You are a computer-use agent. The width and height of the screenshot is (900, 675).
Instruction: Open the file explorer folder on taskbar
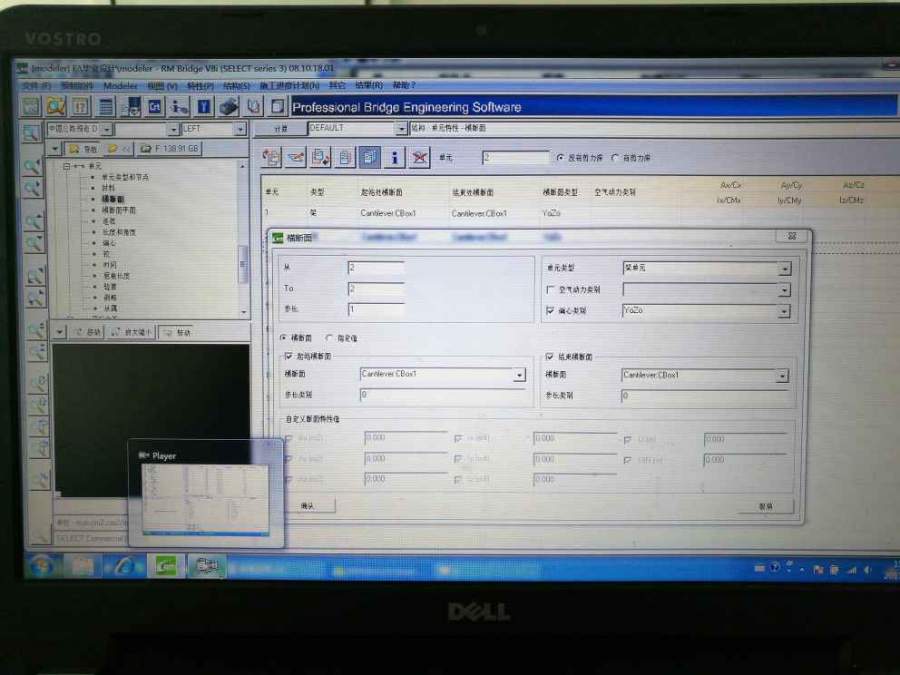(82, 567)
